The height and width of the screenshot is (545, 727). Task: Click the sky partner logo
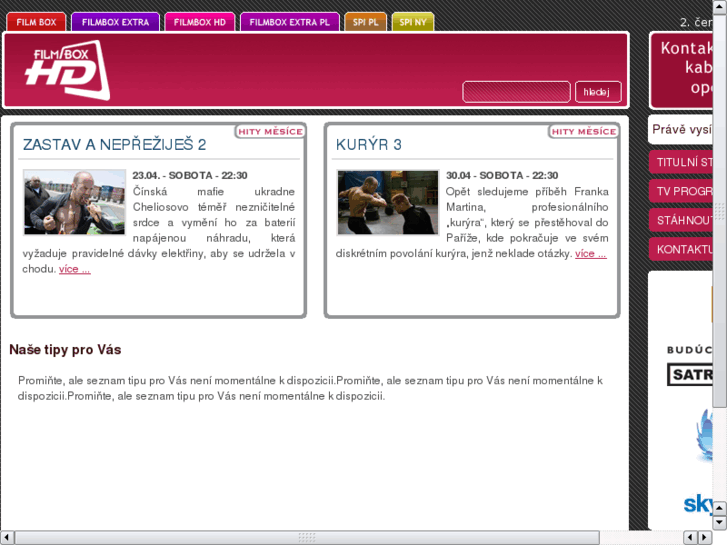point(698,504)
